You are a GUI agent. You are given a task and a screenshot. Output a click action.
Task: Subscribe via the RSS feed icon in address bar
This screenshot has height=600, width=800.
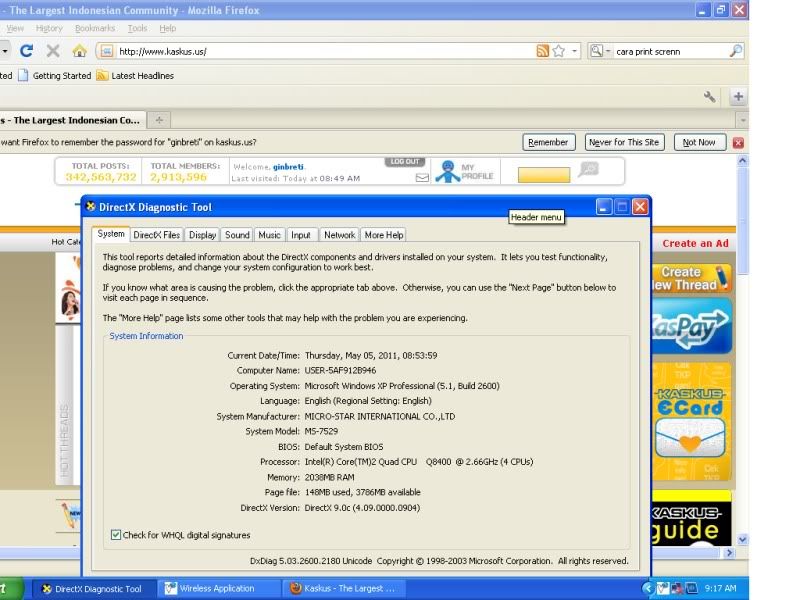[x=542, y=51]
